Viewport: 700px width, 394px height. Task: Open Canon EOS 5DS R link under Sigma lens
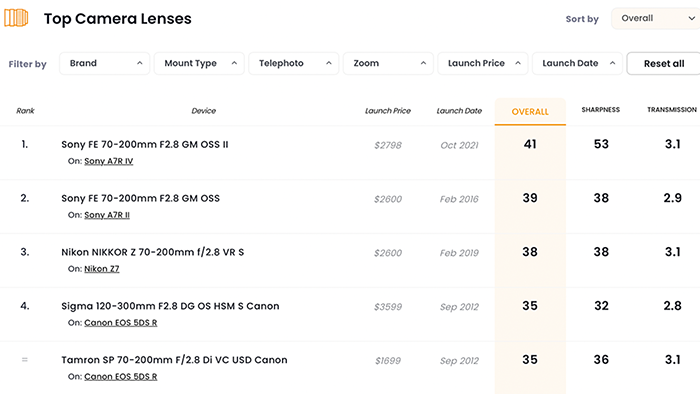[121, 323]
